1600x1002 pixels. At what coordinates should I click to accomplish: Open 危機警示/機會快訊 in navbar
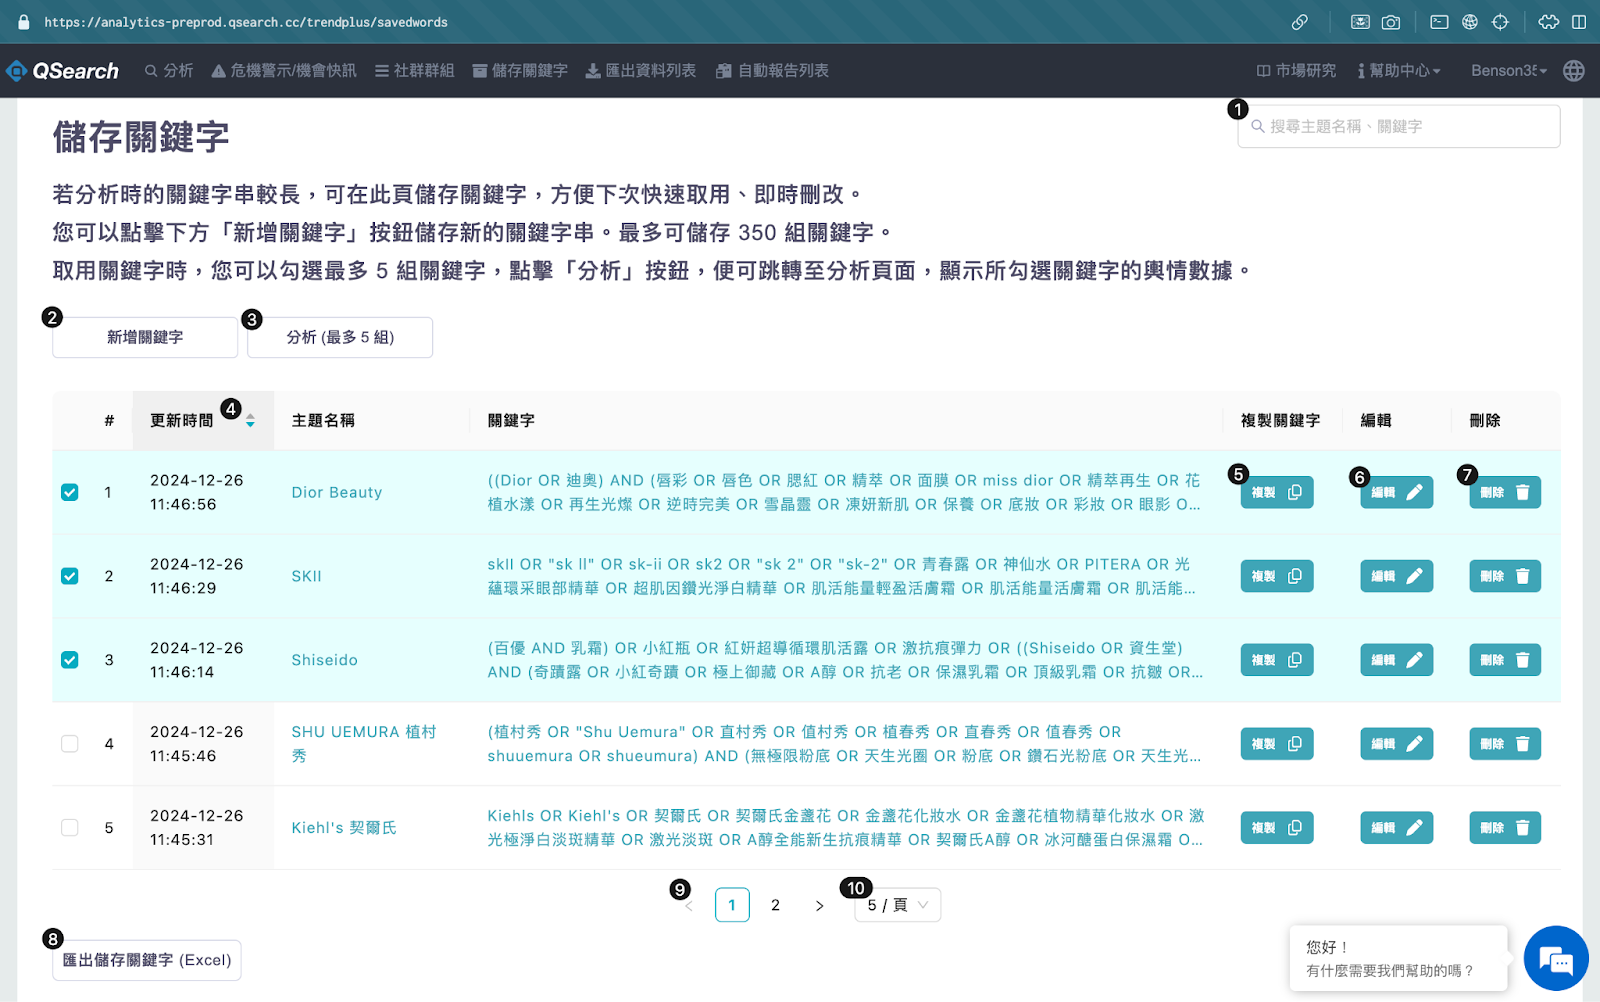284,71
